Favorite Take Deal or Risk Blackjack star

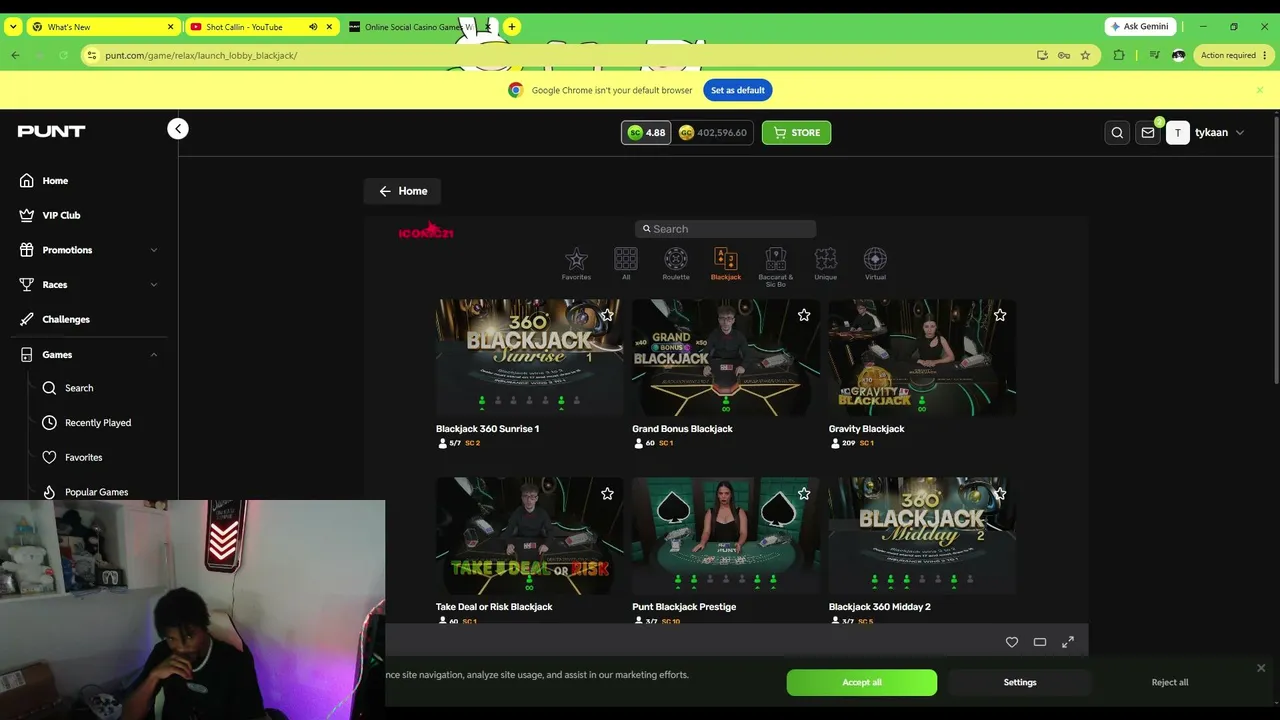click(607, 493)
